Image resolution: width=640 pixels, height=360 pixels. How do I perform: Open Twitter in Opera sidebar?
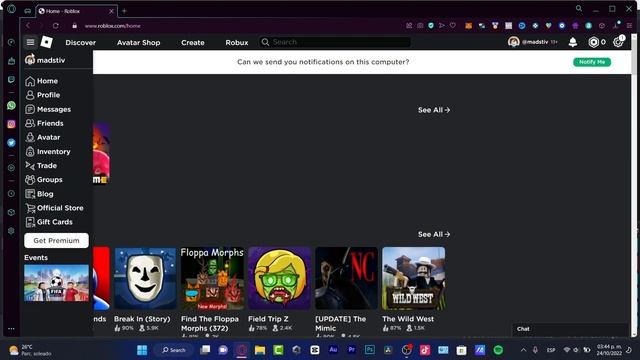pyautogui.click(x=11, y=142)
